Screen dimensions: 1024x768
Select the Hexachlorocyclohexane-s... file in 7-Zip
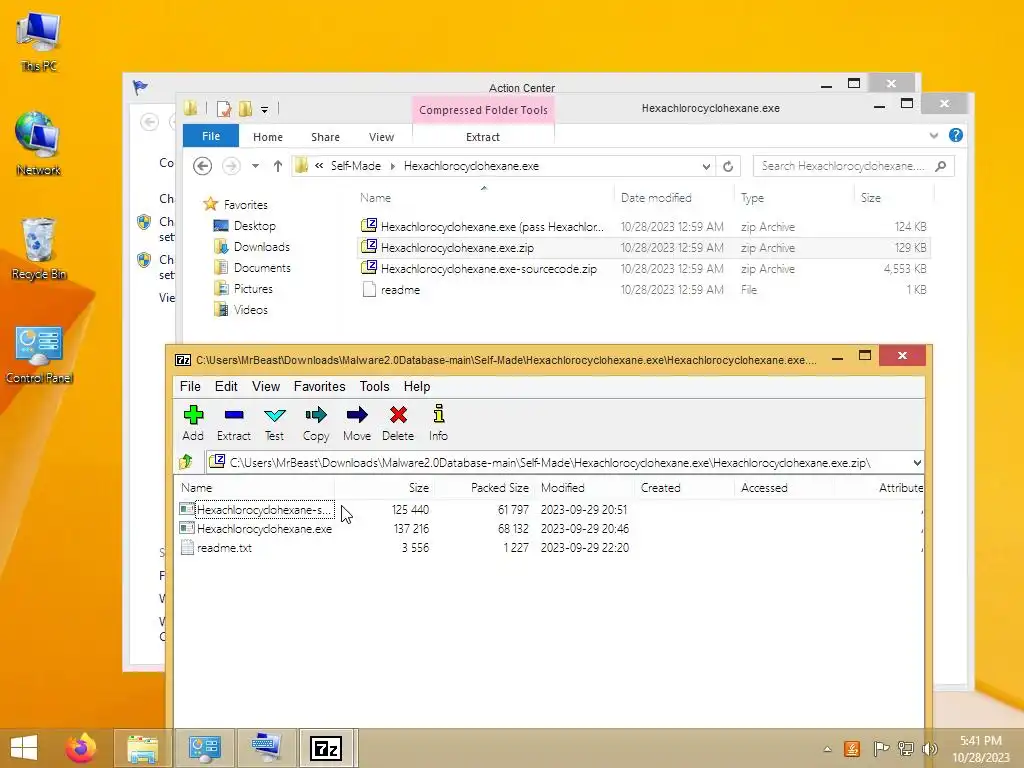pyautogui.click(x=264, y=509)
